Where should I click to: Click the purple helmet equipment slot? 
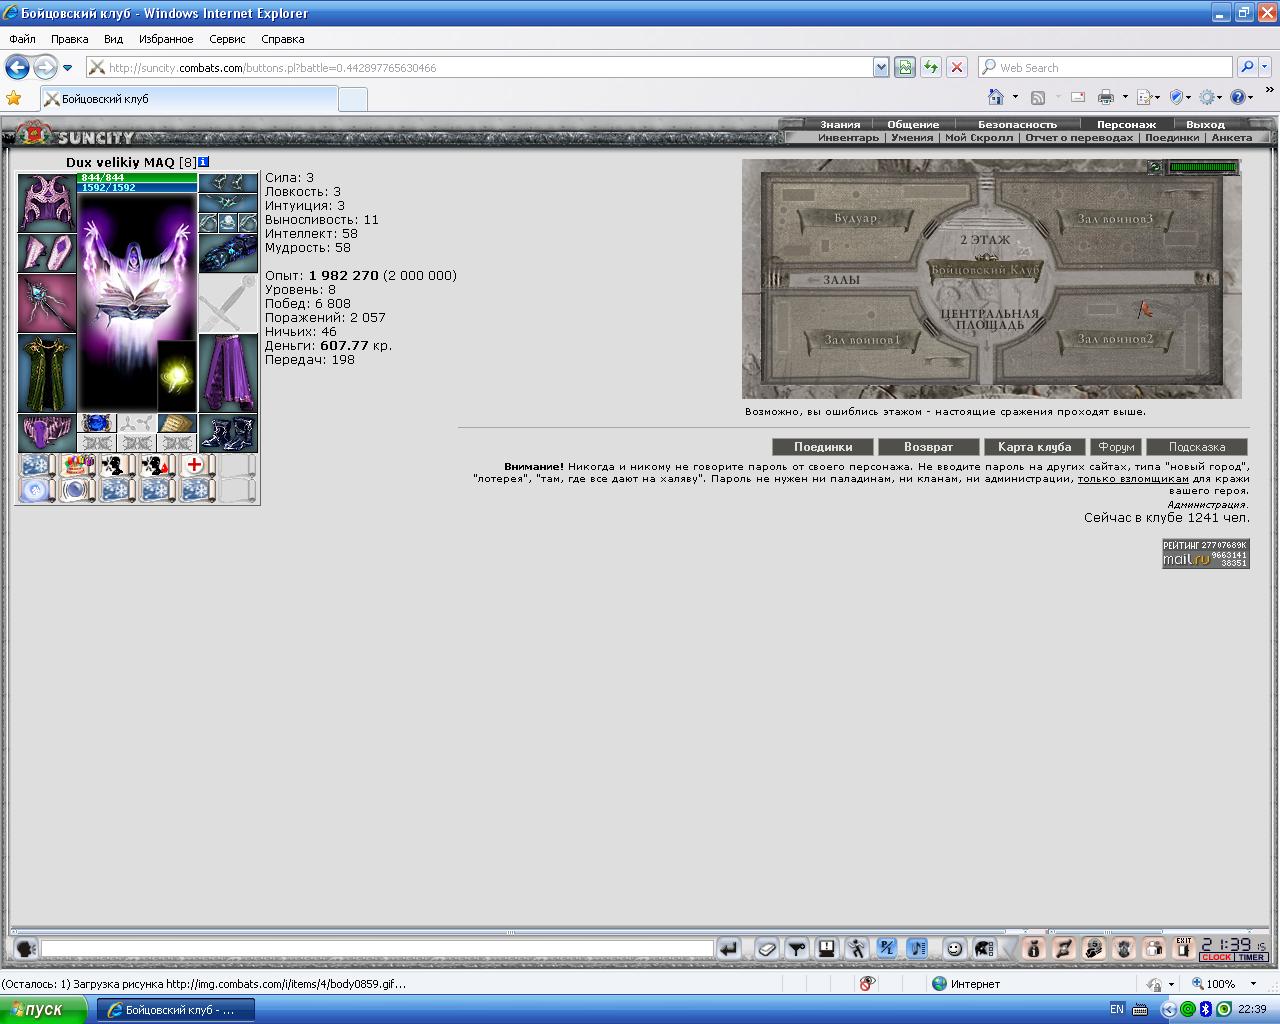(x=47, y=203)
